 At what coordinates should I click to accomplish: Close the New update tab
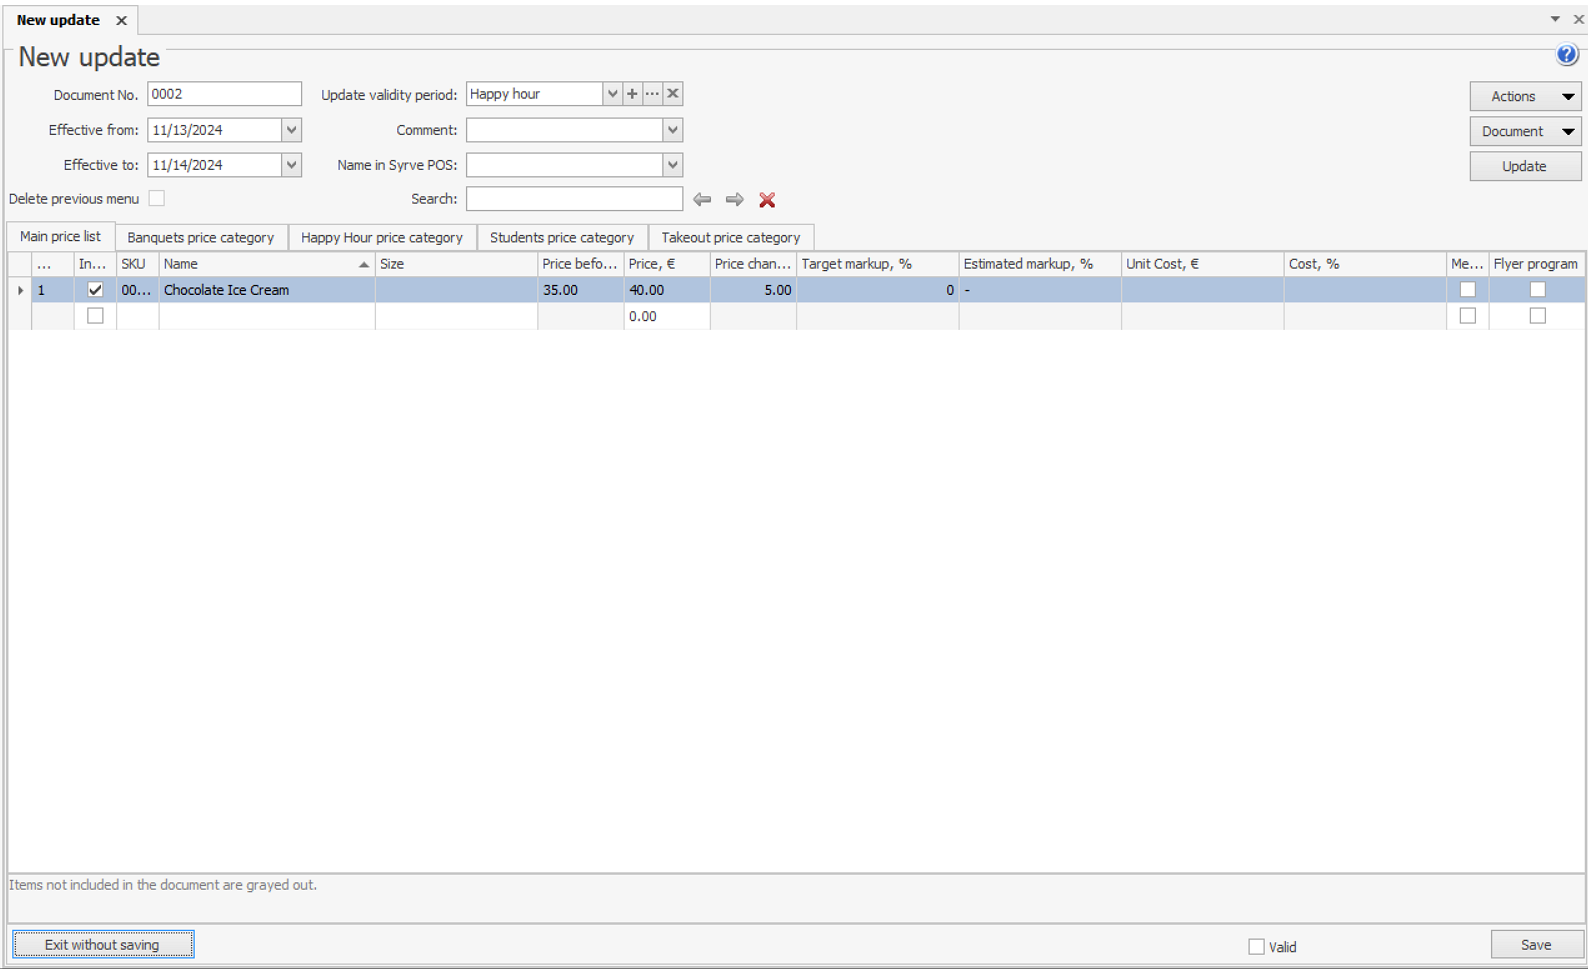(x=121, y=20)
